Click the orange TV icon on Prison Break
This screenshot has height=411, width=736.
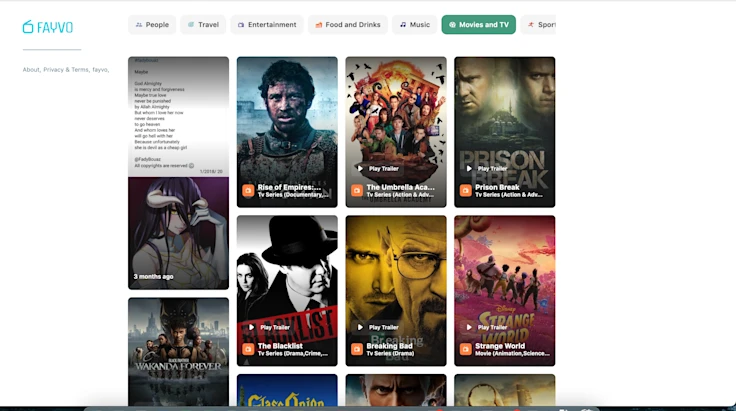465,190
